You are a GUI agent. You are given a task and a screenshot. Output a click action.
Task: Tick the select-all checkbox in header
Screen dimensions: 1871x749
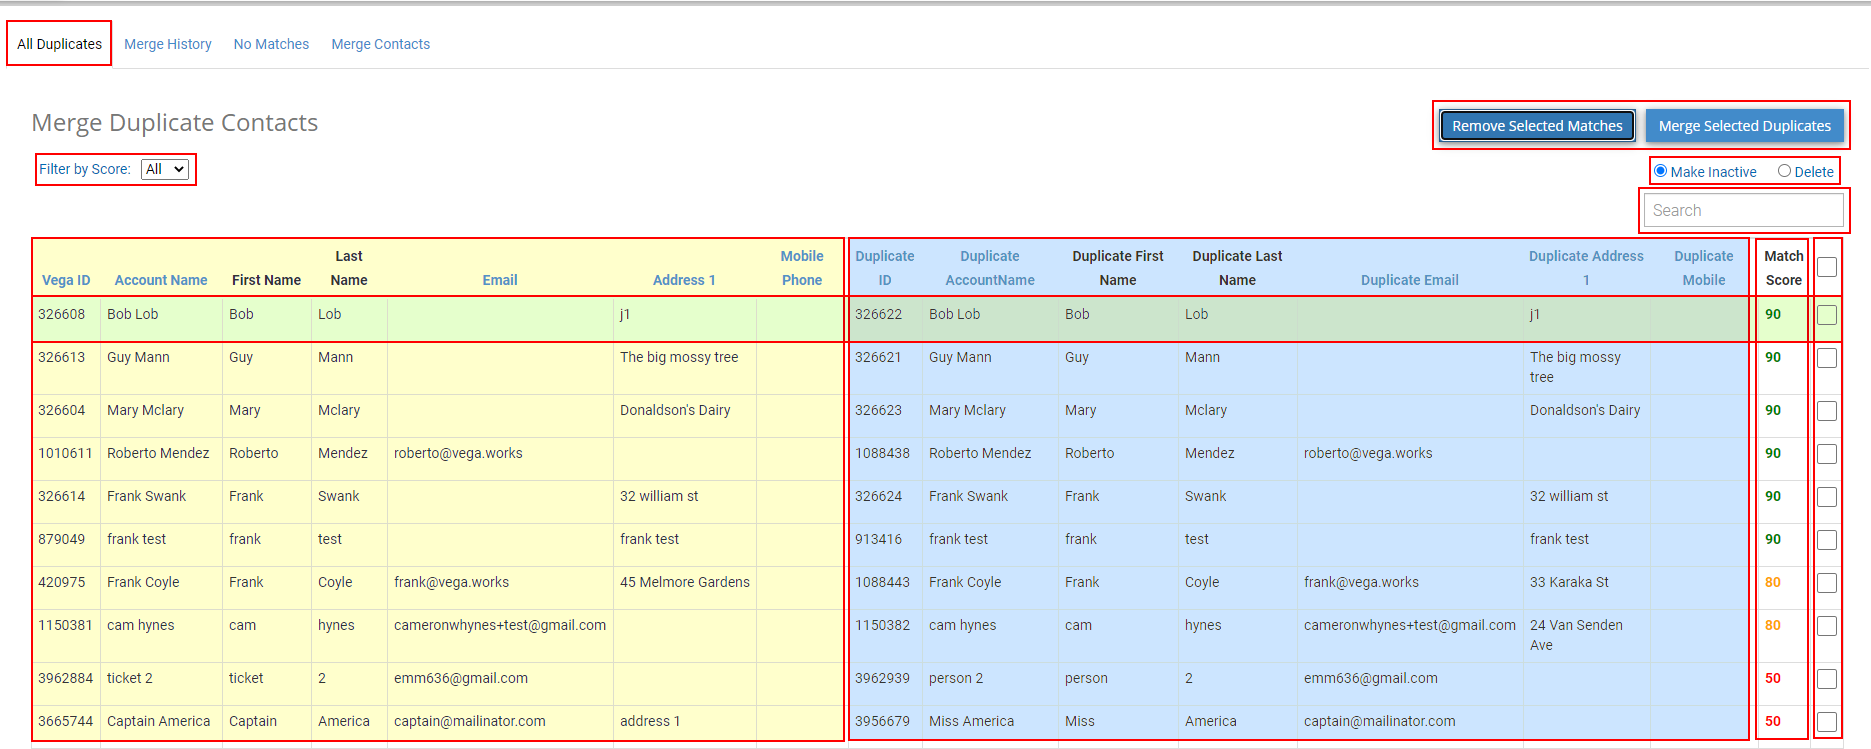tap(1827, 267)
